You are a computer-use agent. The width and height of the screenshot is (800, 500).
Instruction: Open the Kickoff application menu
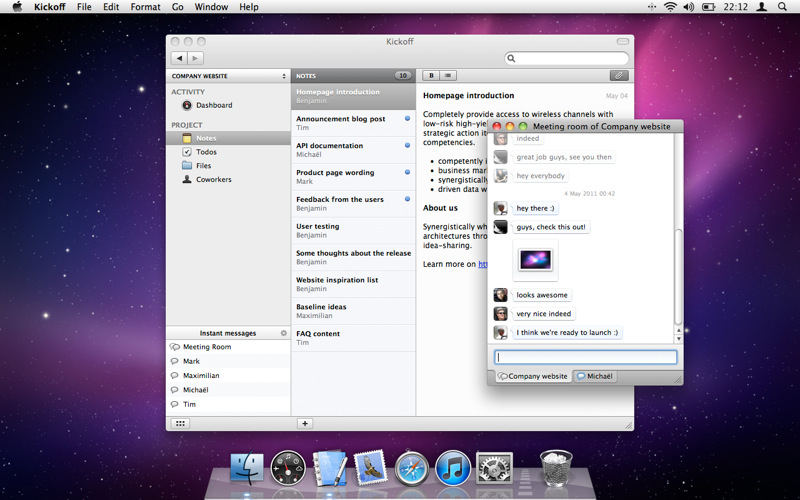coord(49,7)
